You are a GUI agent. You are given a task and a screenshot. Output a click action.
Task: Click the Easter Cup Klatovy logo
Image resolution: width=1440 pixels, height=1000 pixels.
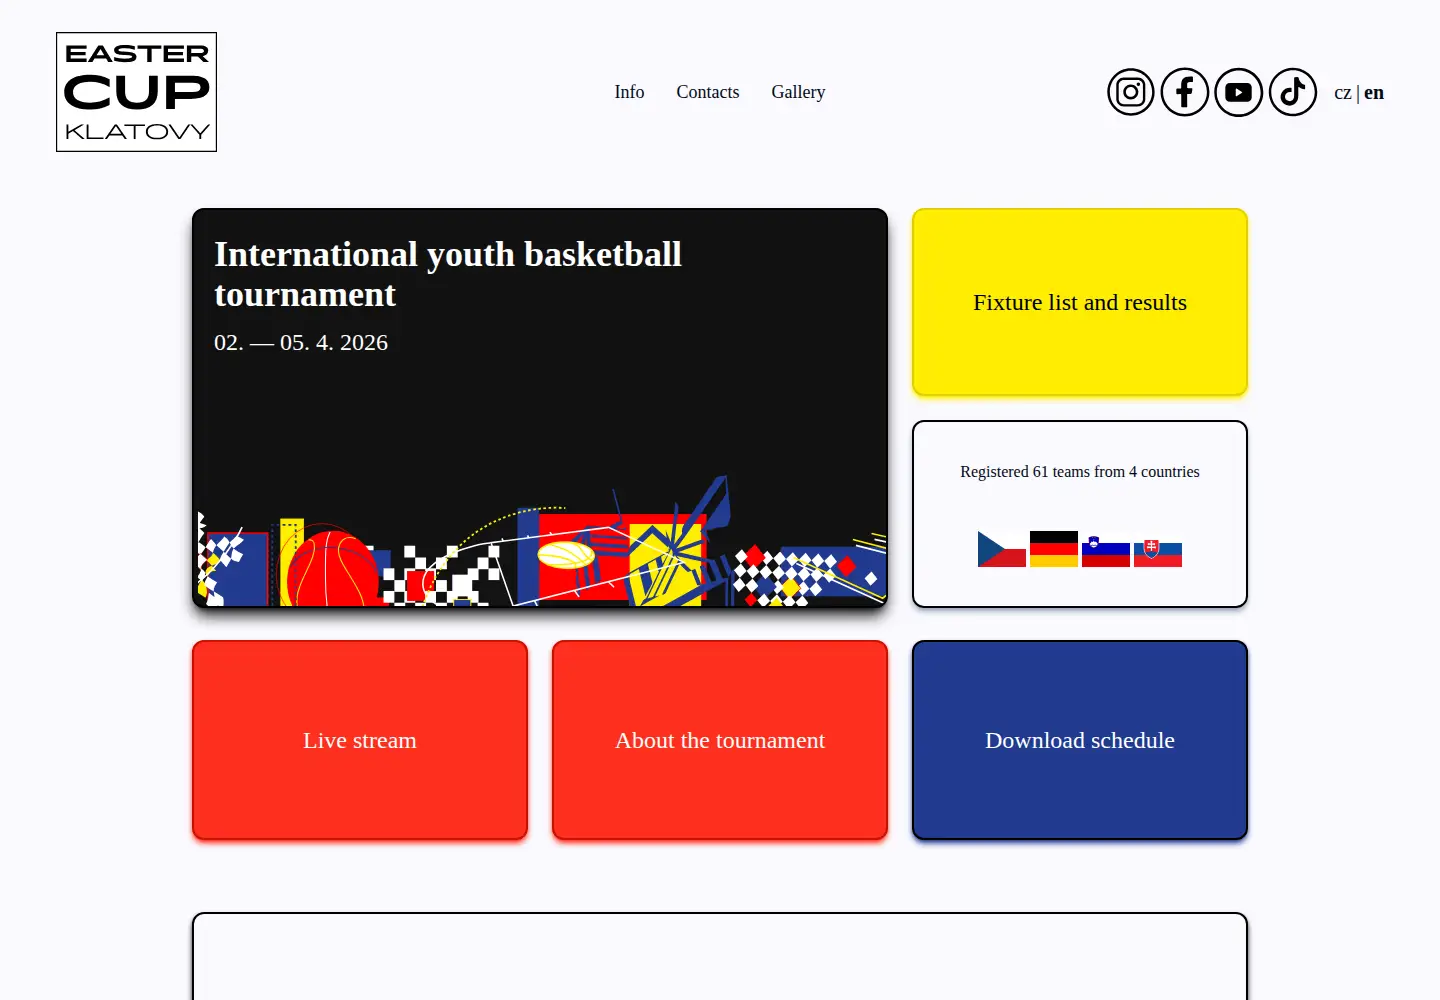(x=136, y=92)
